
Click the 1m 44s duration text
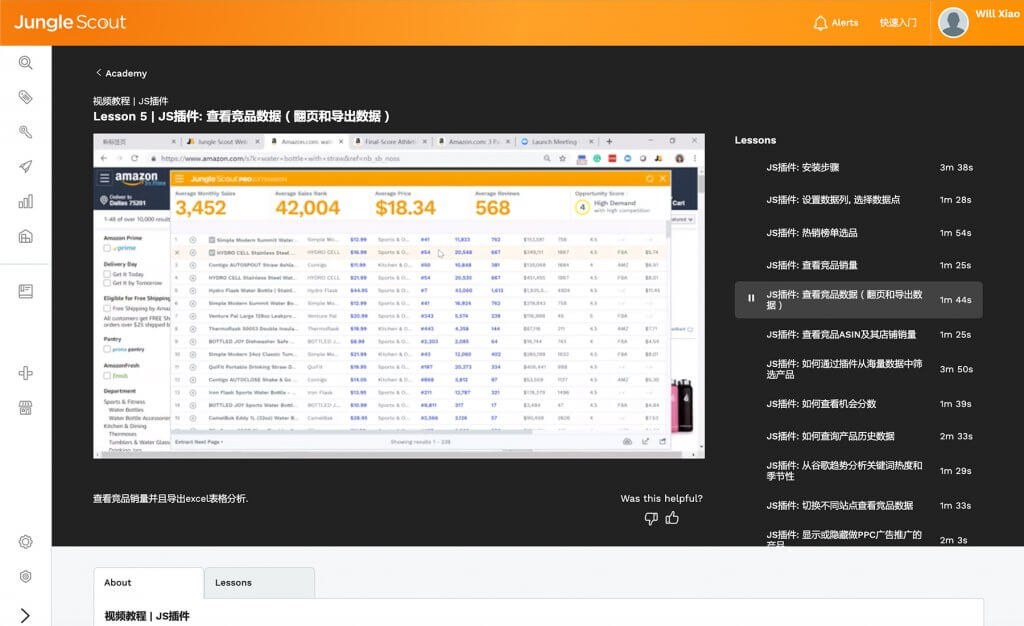pos(955,300)
